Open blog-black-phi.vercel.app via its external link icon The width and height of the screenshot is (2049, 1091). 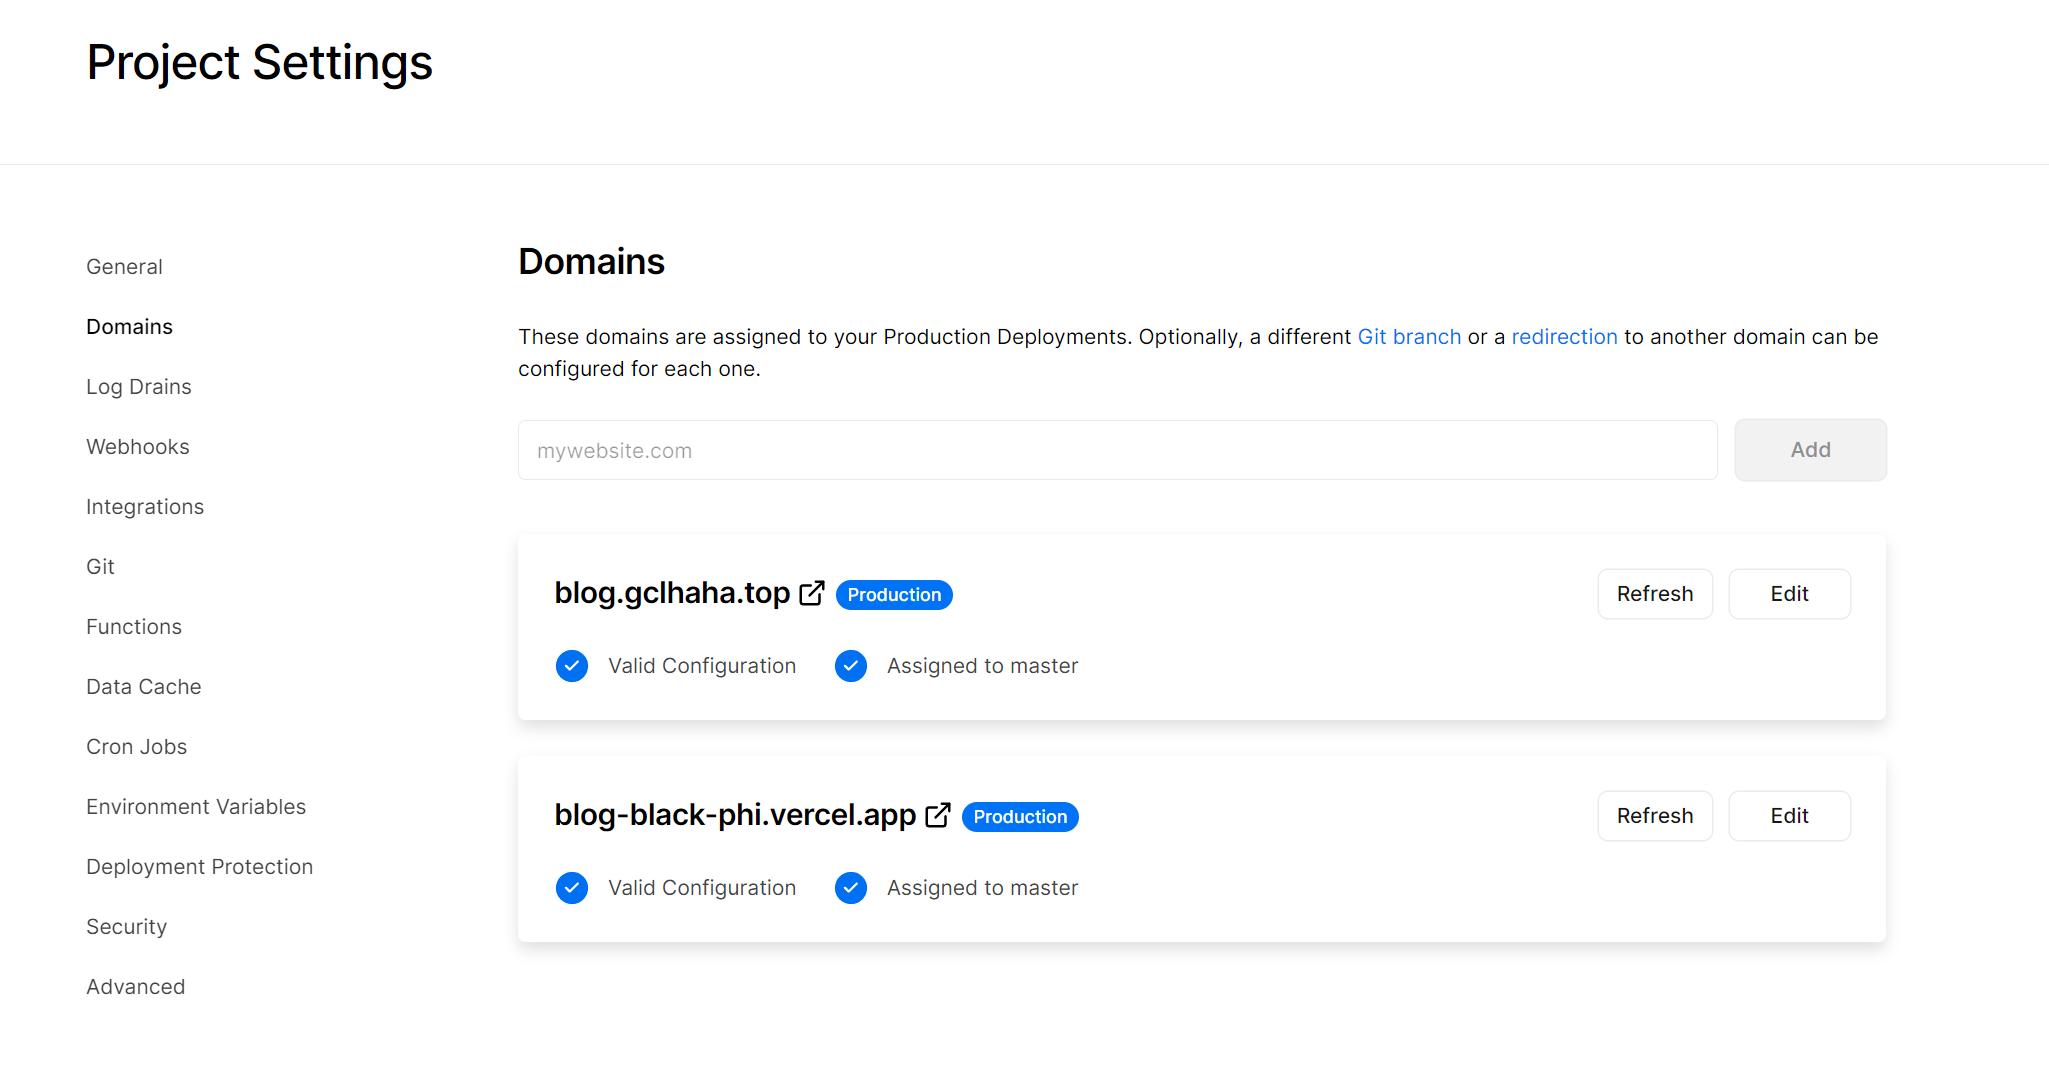[938, 814]
